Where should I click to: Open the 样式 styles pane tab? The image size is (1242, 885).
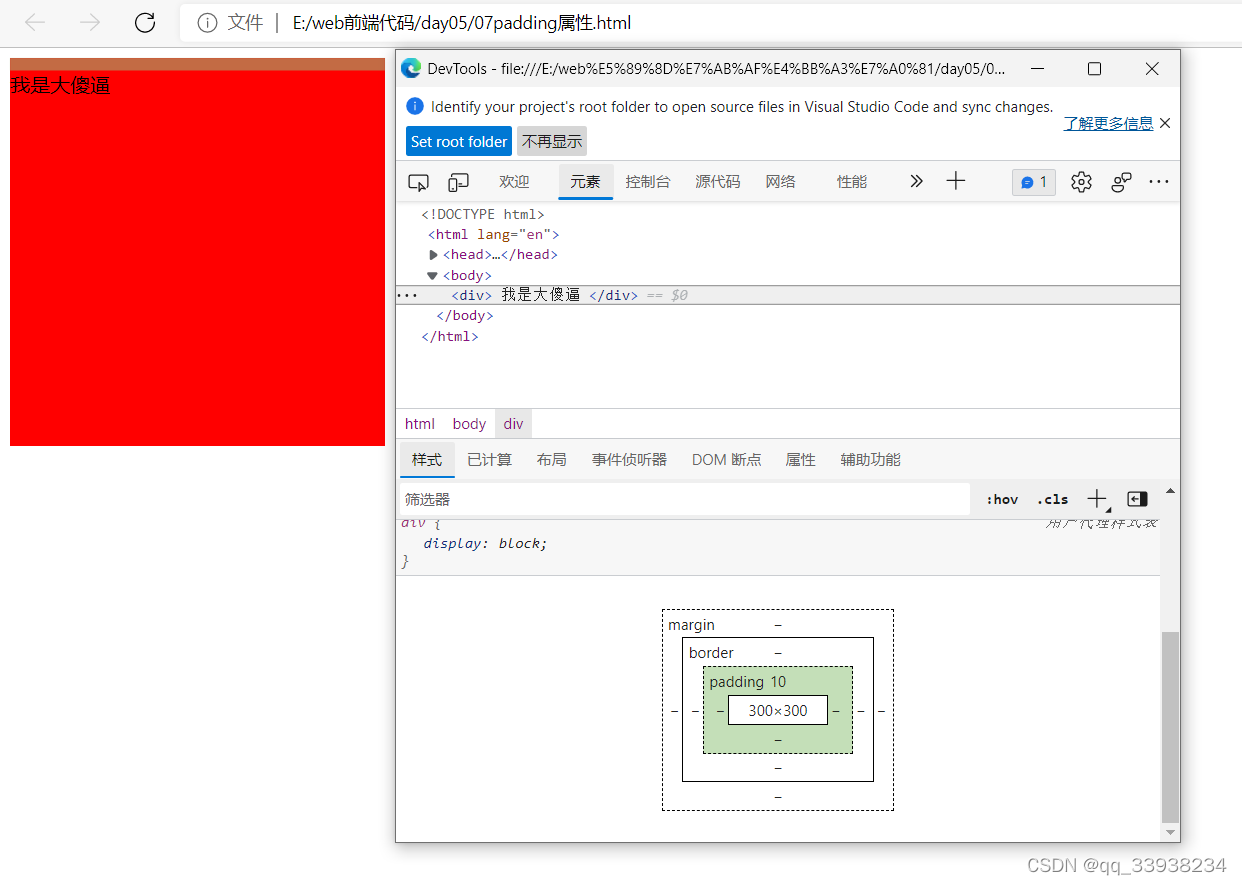pyautogui.click(x=427, y=460)
